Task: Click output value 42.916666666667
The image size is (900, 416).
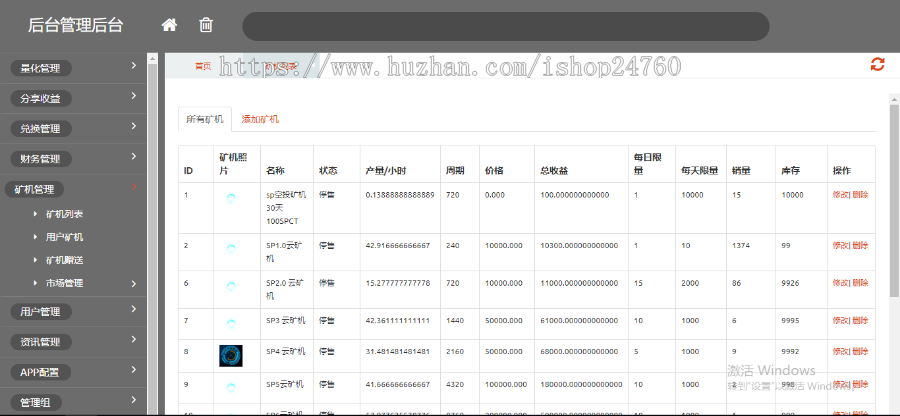Action: (x=397, y=245)
